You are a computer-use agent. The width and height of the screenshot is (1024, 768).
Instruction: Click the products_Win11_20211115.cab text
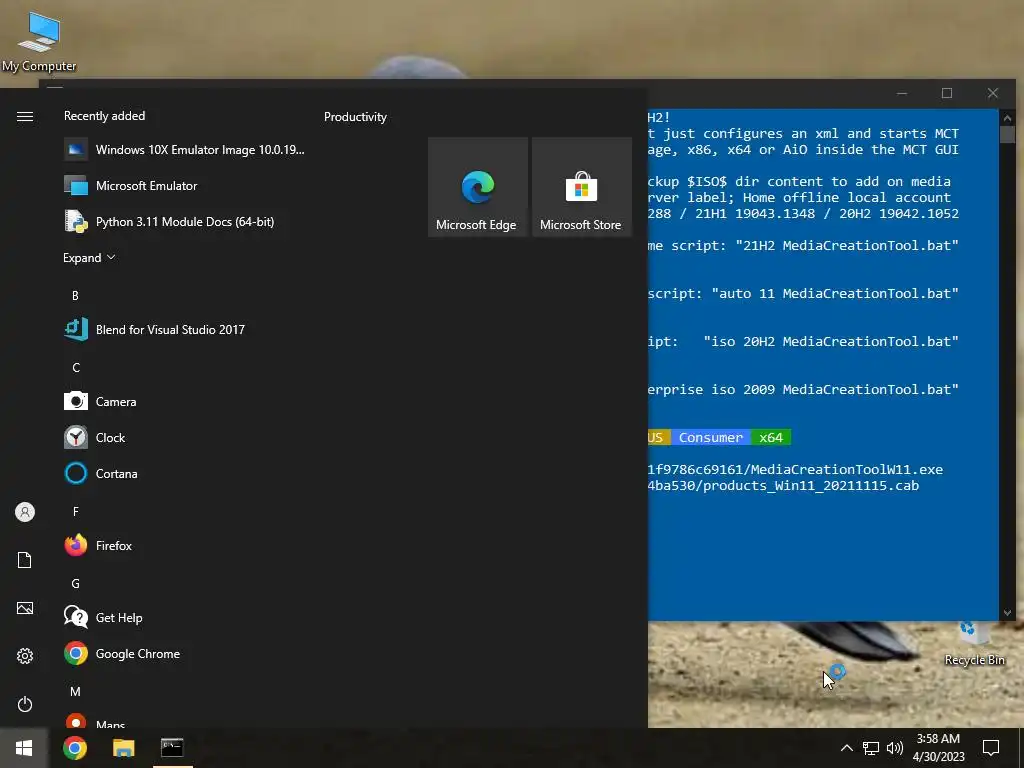point(811,486)
